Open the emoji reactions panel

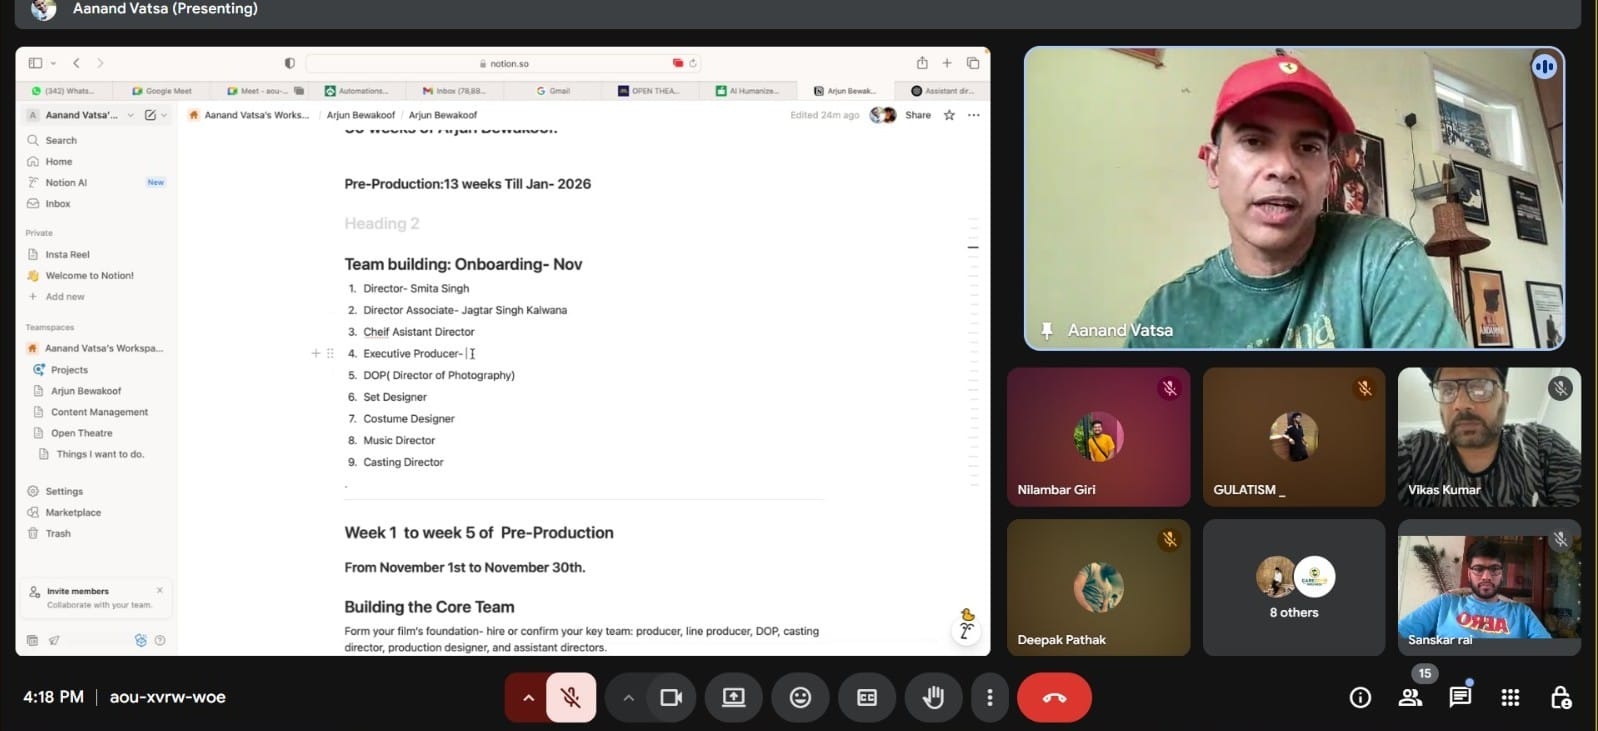point(800,698)
